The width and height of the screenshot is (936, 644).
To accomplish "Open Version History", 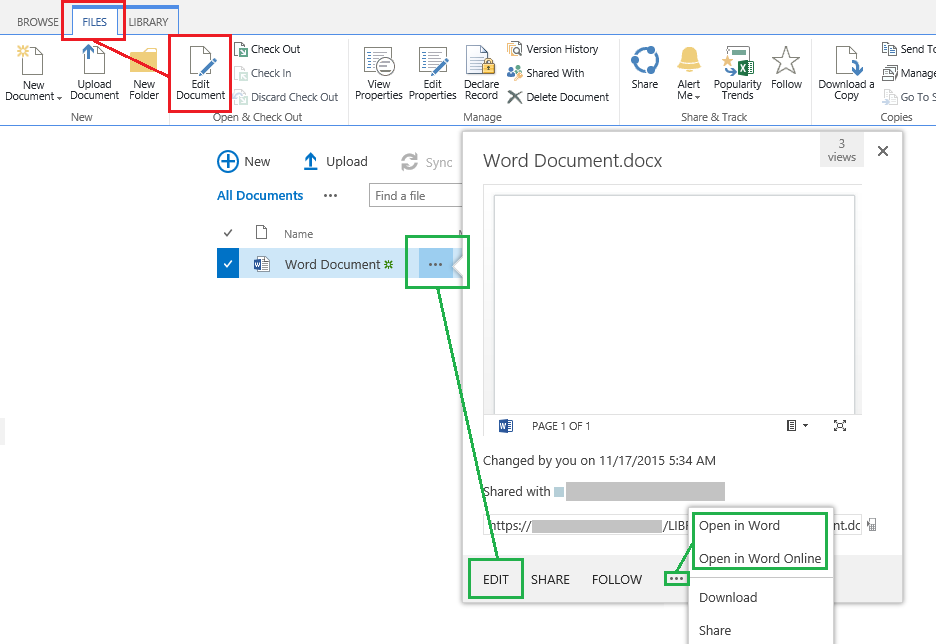I will click(553, 49).
